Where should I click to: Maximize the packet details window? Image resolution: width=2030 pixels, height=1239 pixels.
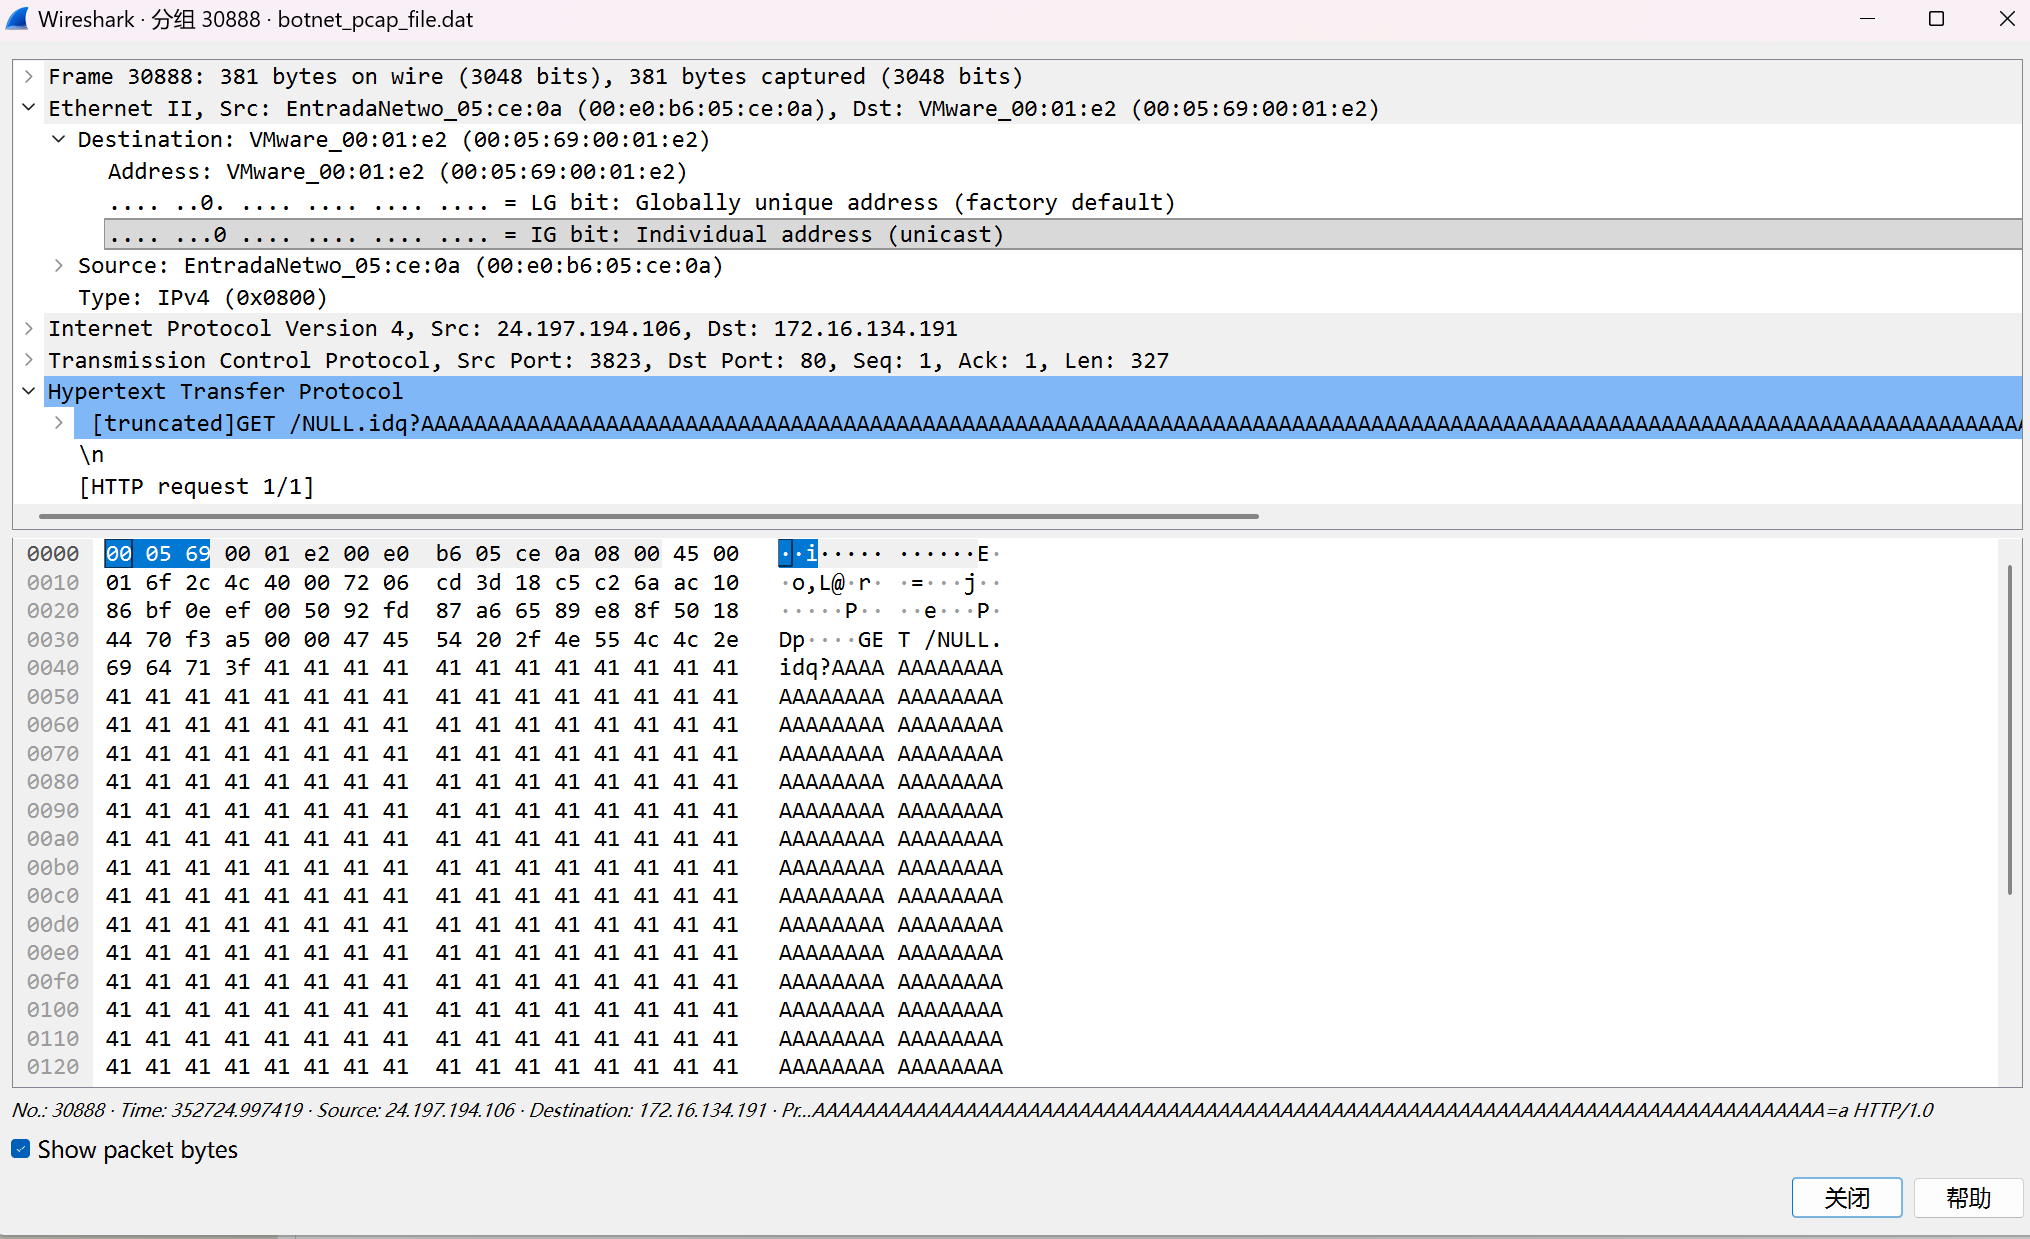[x=1936, y=19]
